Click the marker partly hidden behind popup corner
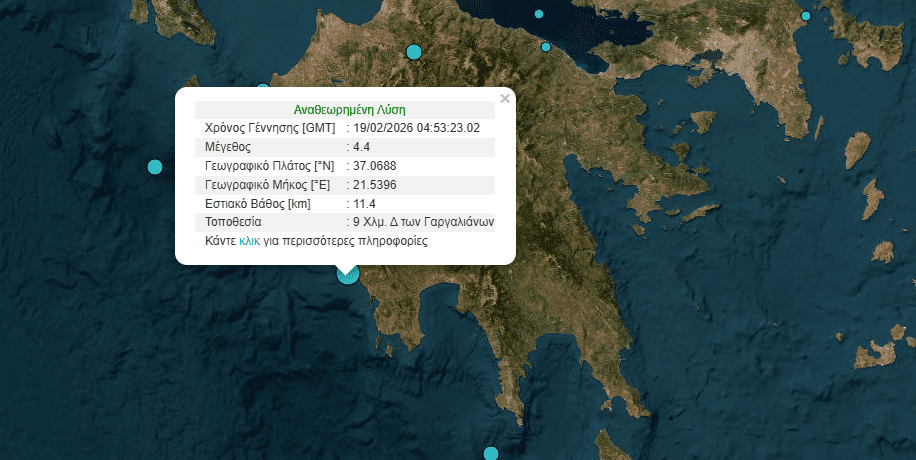This screenshot has height=460, width=916. click(x=263, y=90)
